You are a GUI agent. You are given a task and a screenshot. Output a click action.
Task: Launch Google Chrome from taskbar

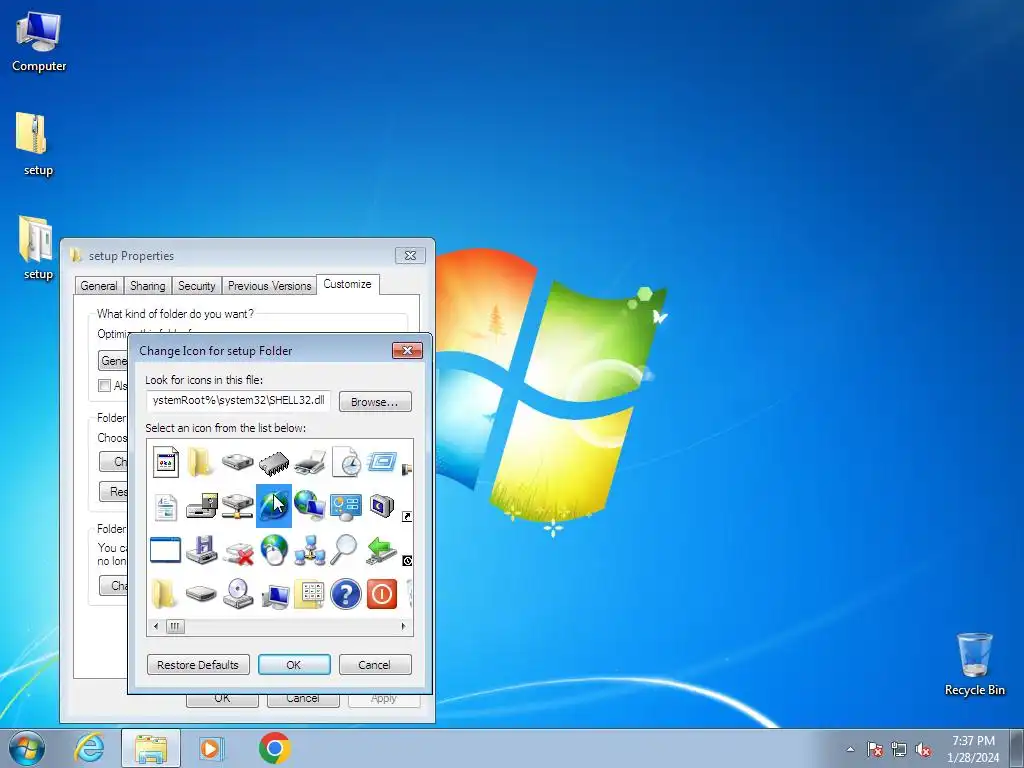point(274,748)
